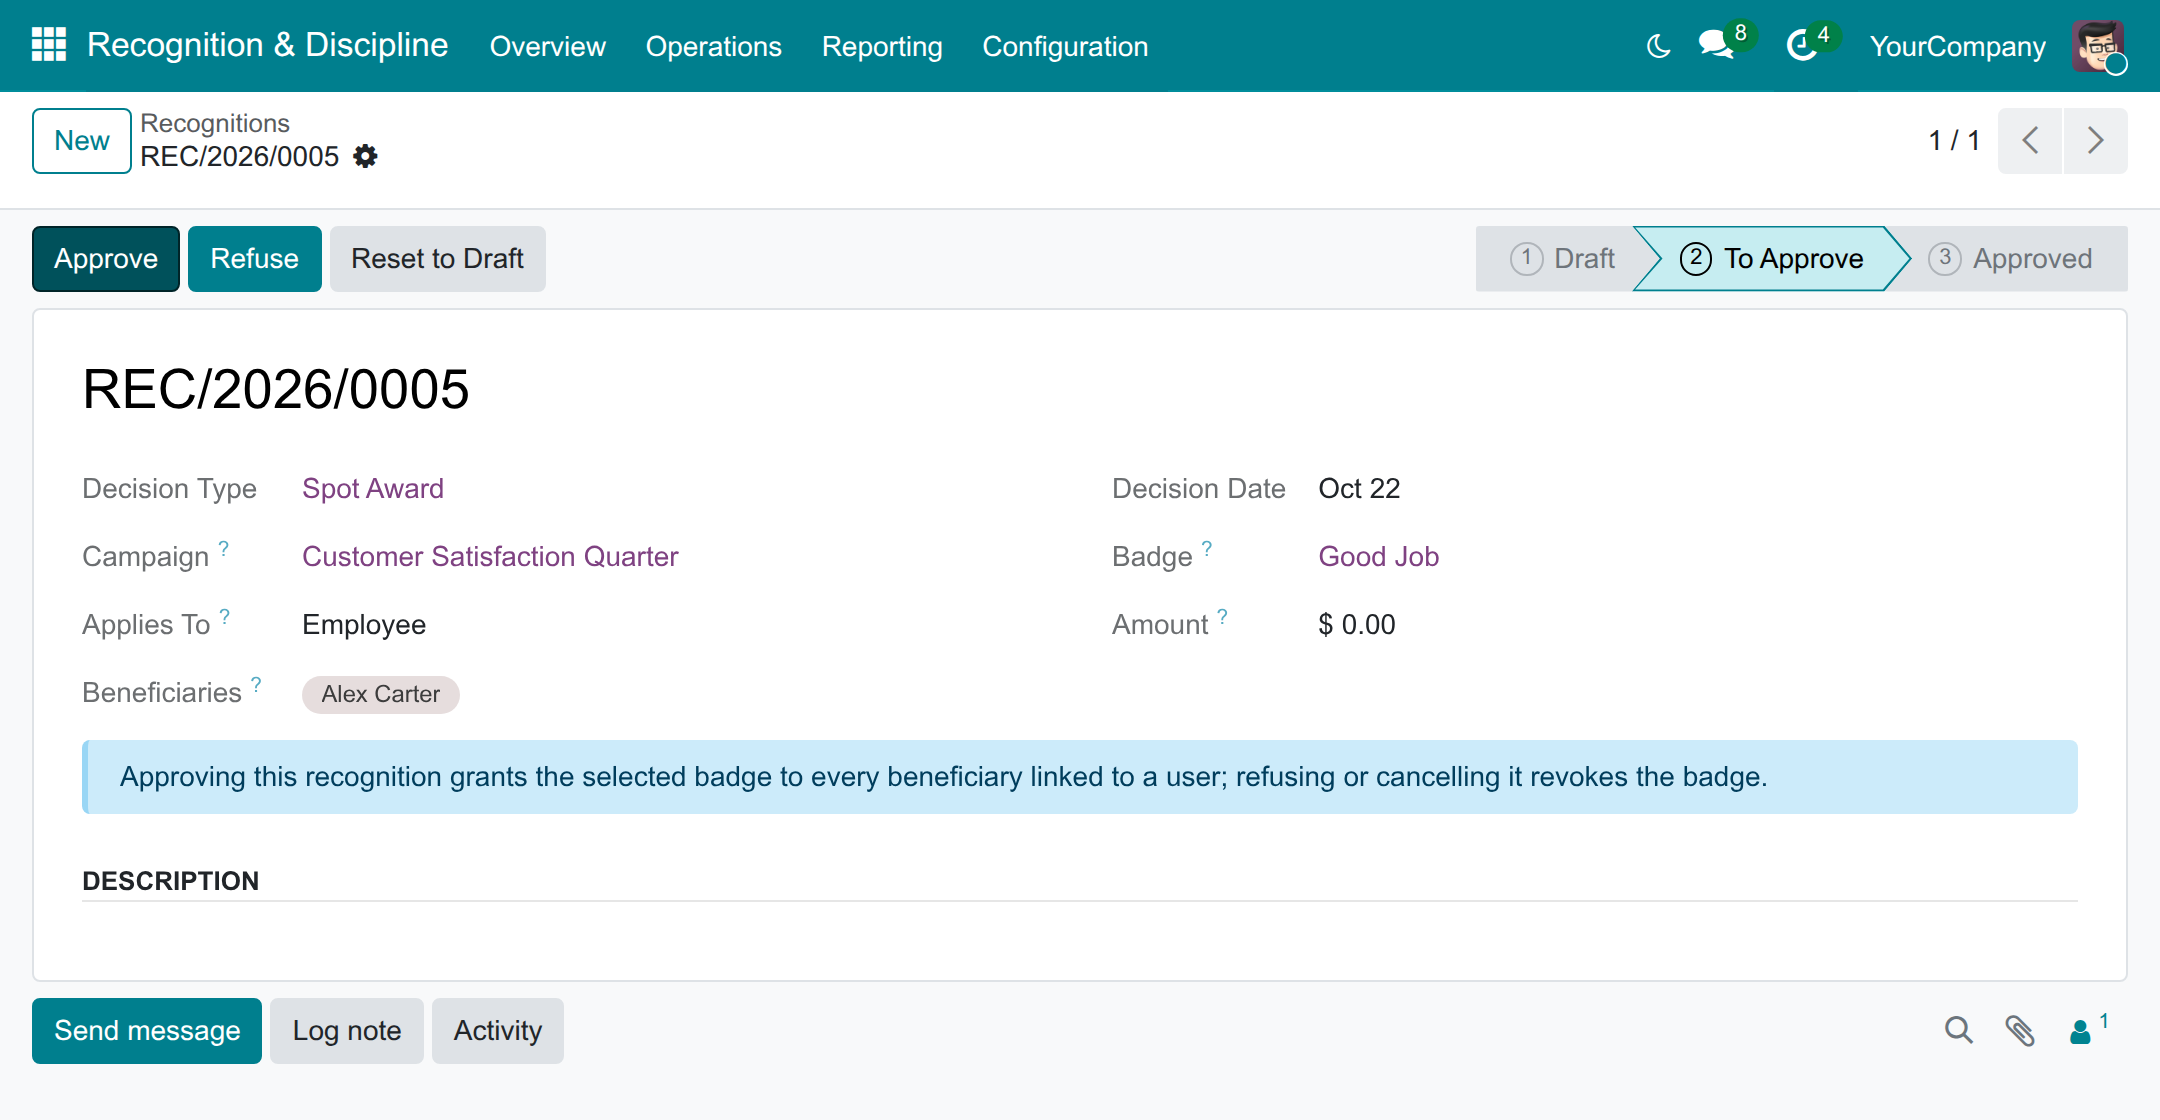Click the Amount value $ 0.00
Viewport: 2160px width, 1120px height.
[x=1357, y=624]
